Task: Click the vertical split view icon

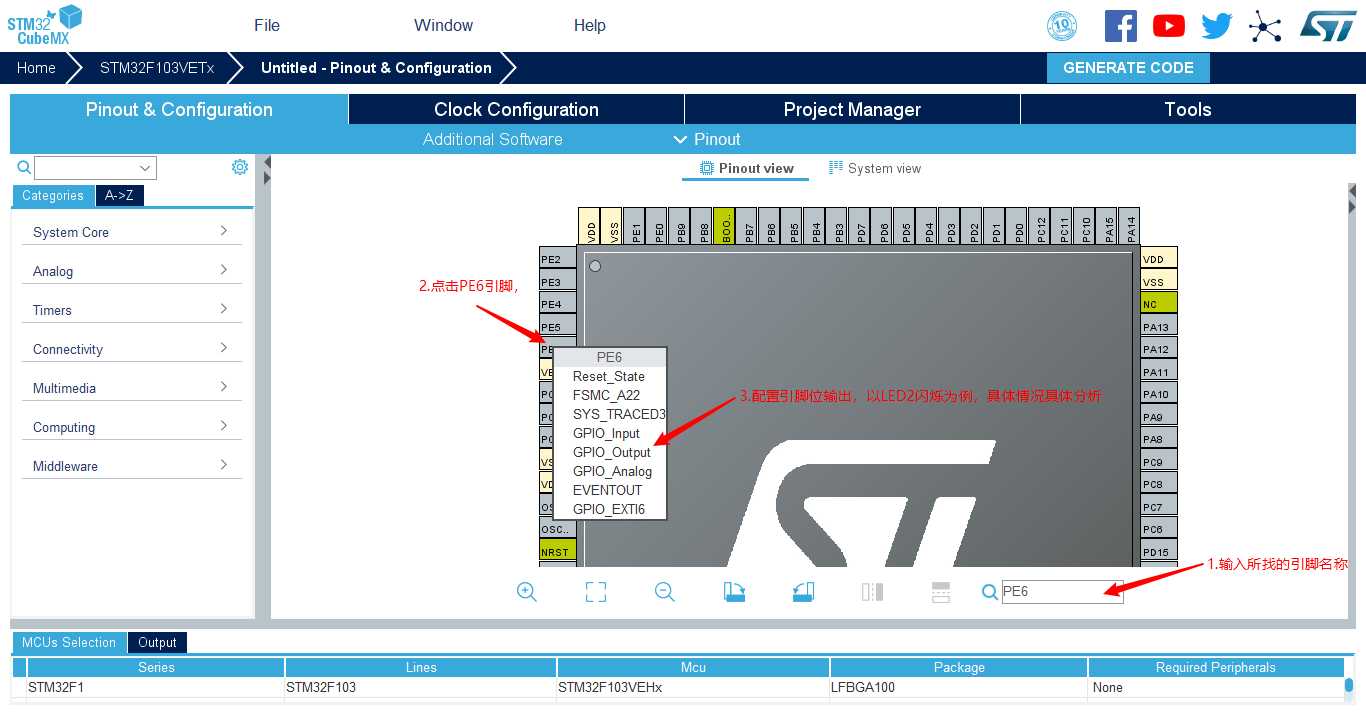Action: click(x=872, y=591)
